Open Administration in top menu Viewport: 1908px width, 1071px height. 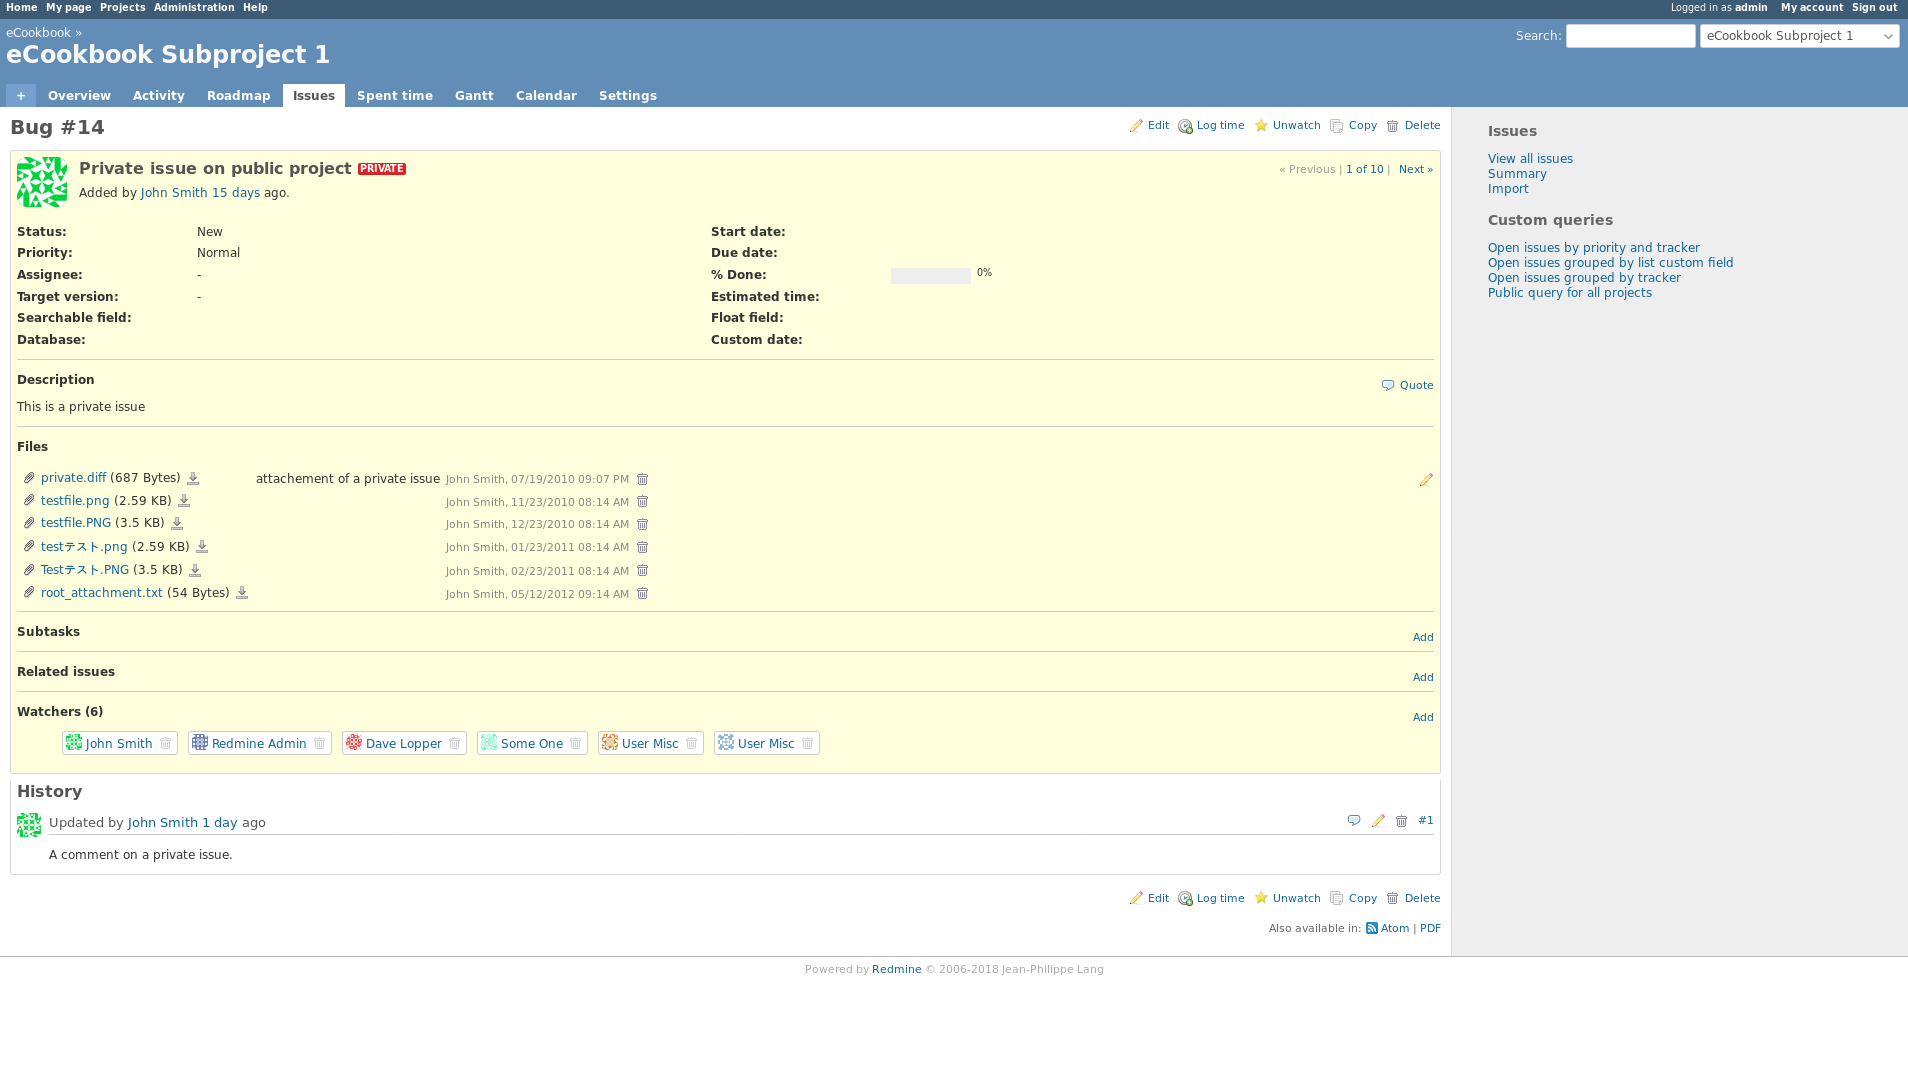point(194,8)
